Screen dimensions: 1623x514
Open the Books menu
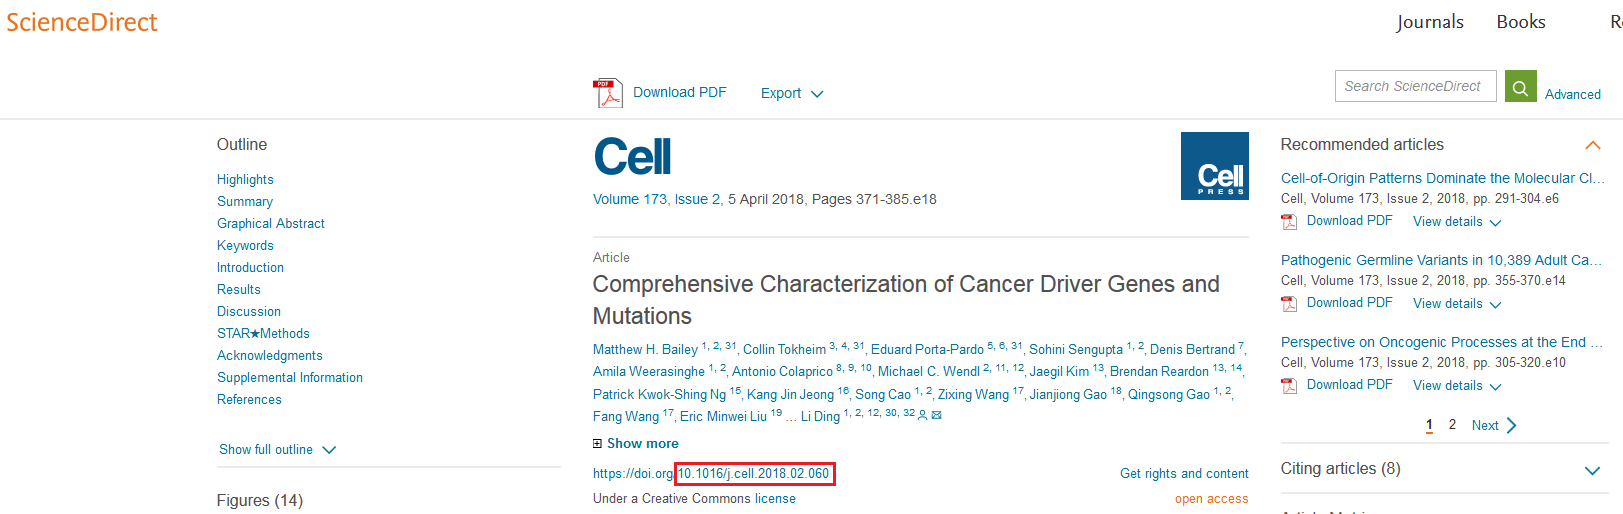click(1521, 22)
